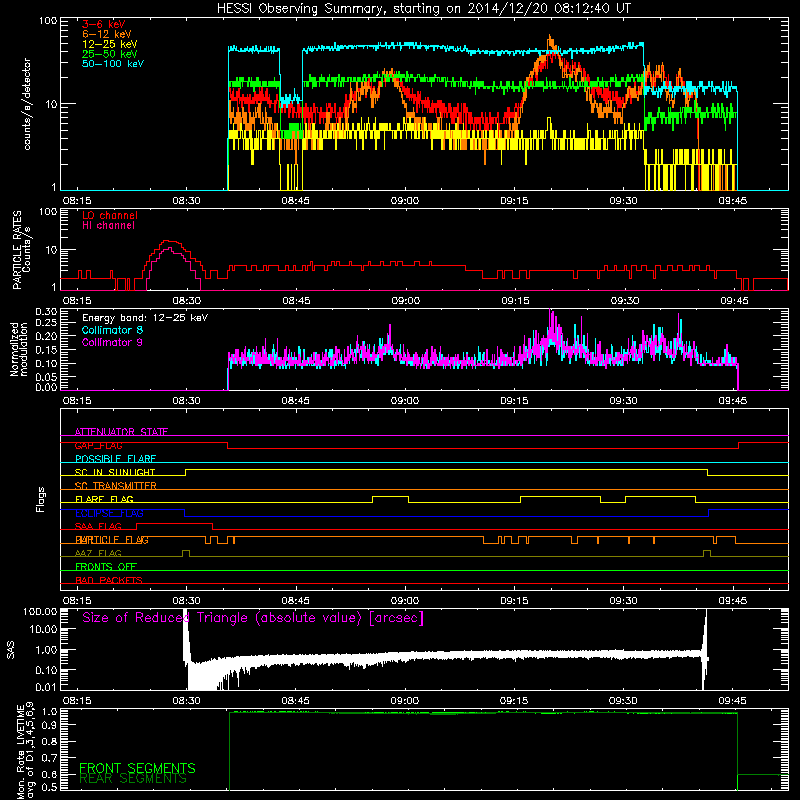Select the orange 6-12 keV legend label
This screenshot has width=800, height=800.
click(x=107, y=34)
